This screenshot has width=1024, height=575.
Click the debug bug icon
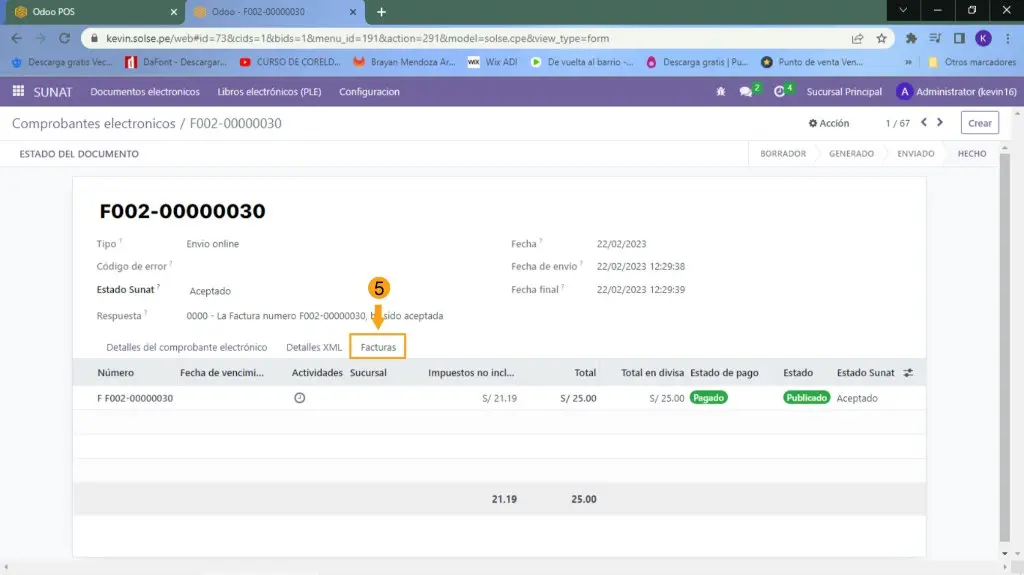pos(721,92)
